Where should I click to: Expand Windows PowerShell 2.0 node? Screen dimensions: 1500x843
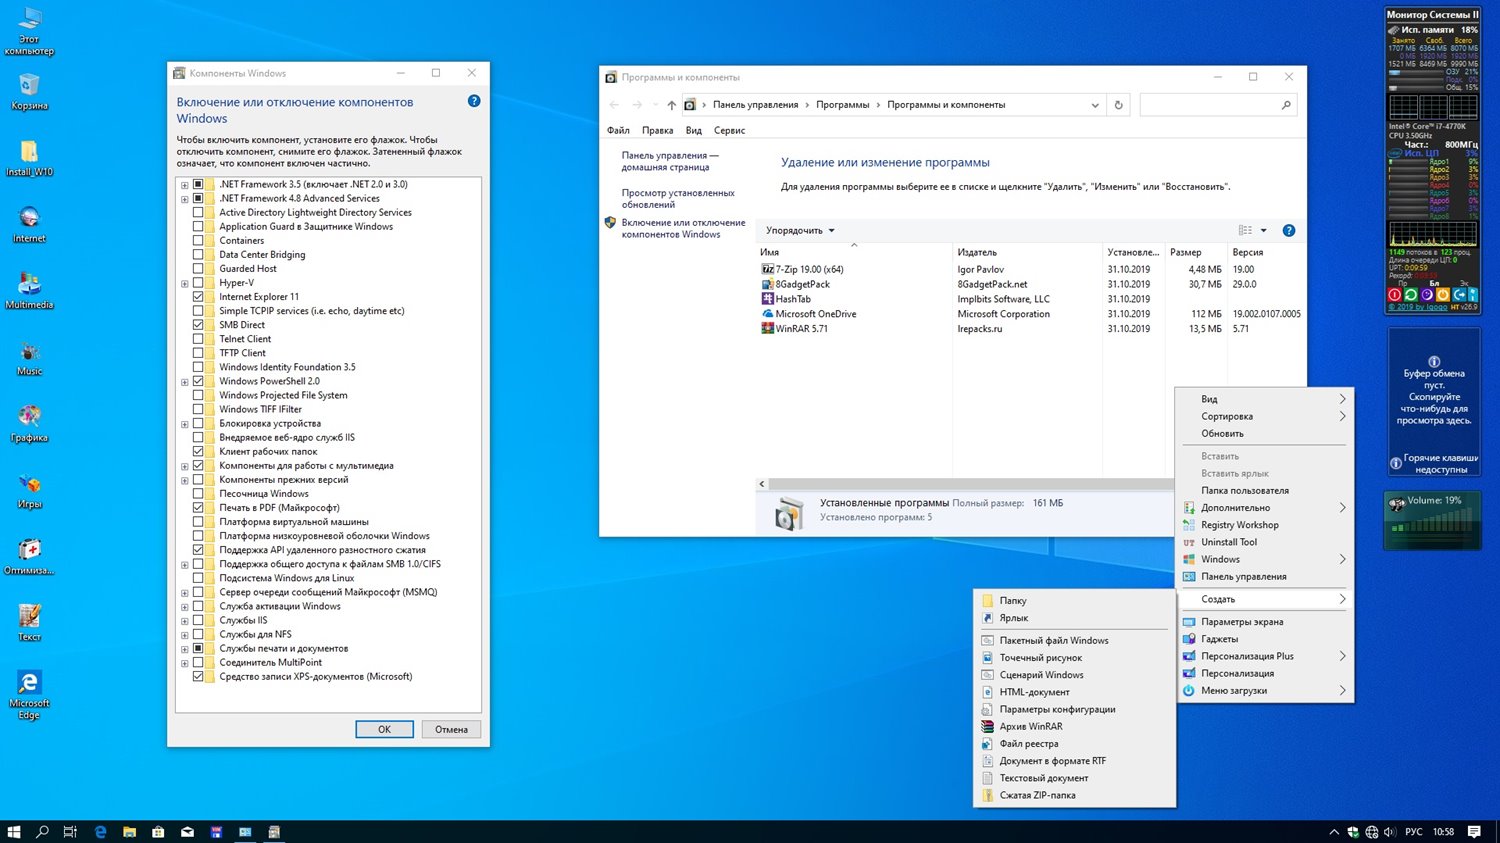184,382
